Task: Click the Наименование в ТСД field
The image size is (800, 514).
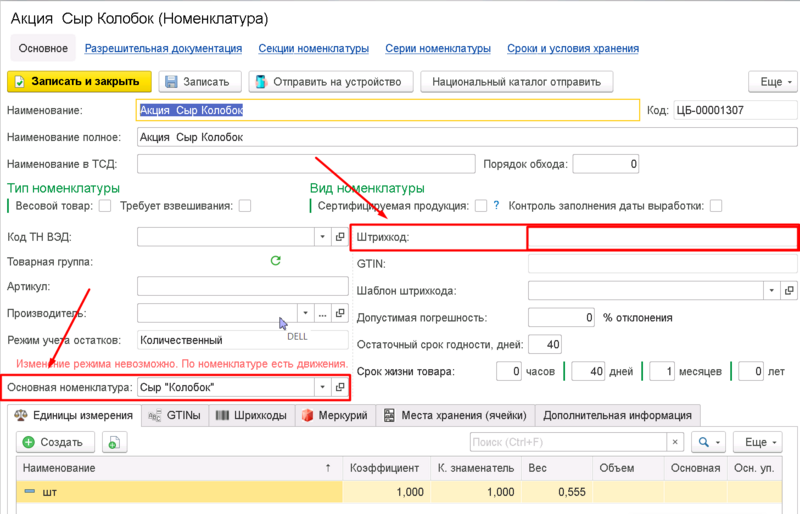Action: click(306, 164)
